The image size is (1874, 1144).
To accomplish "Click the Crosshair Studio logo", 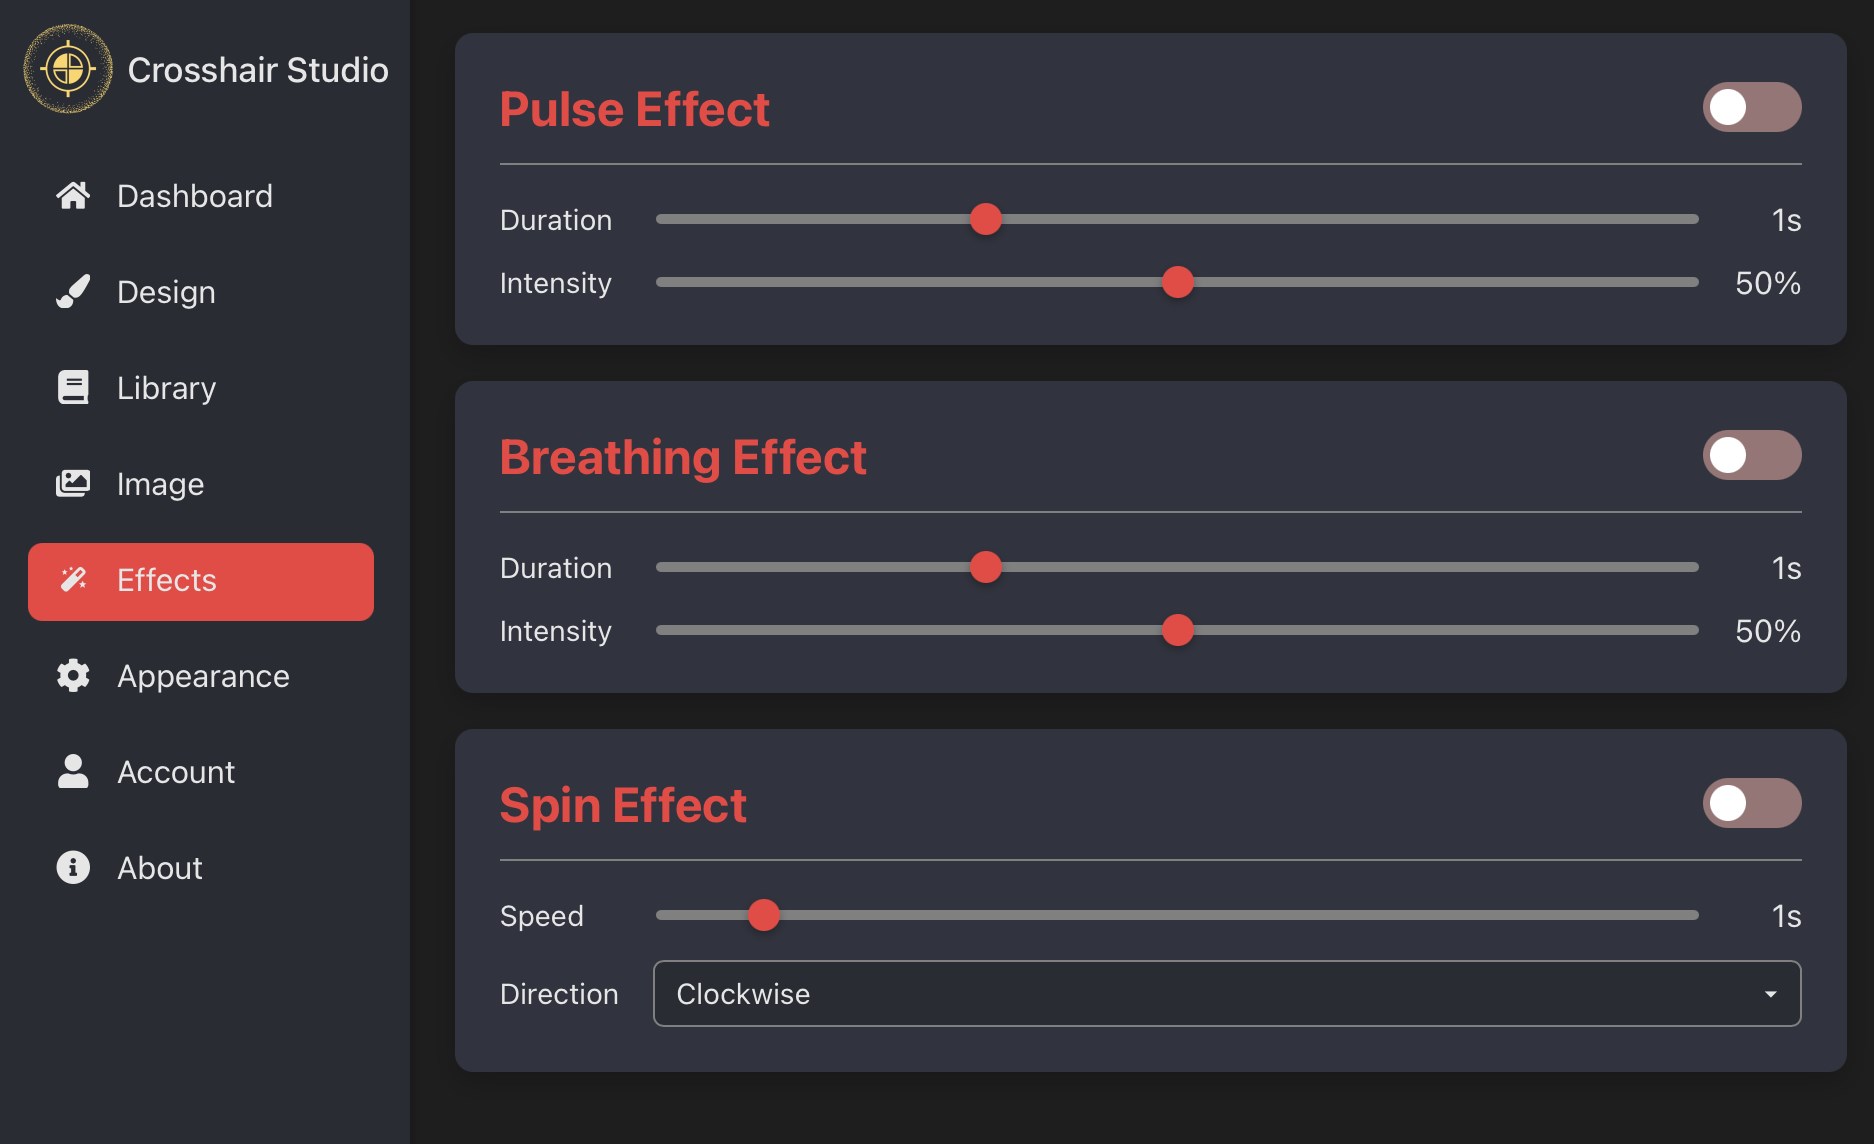I will coord(68,68).
